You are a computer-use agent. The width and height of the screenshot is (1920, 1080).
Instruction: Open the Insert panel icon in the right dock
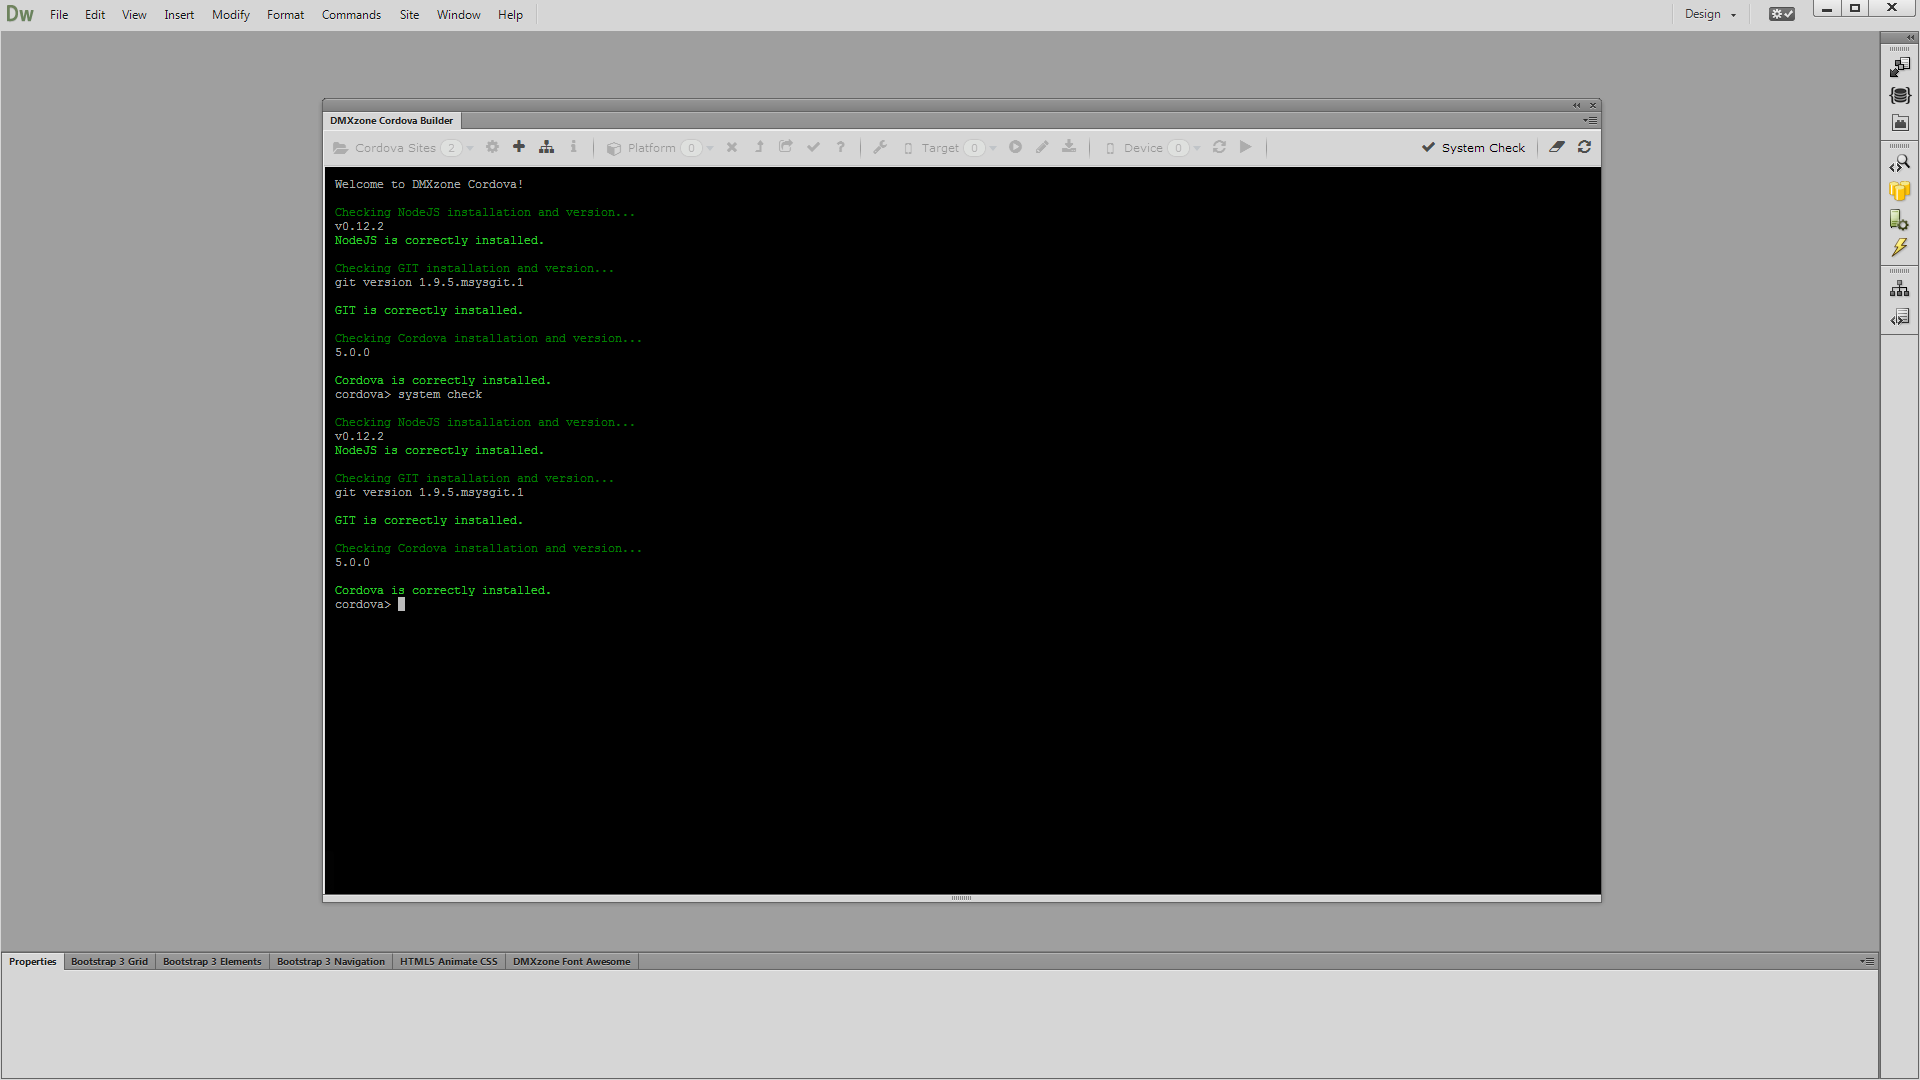pos(1899,67)
